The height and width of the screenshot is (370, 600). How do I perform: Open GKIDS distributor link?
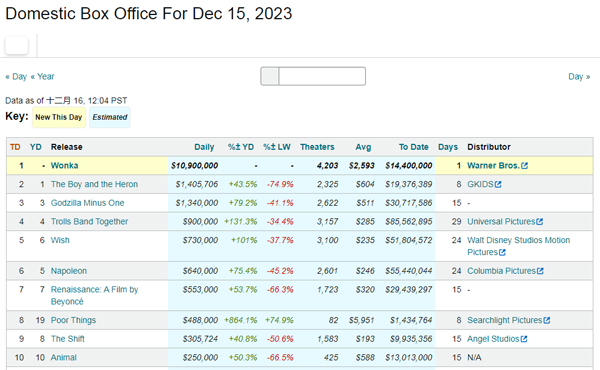480,184
